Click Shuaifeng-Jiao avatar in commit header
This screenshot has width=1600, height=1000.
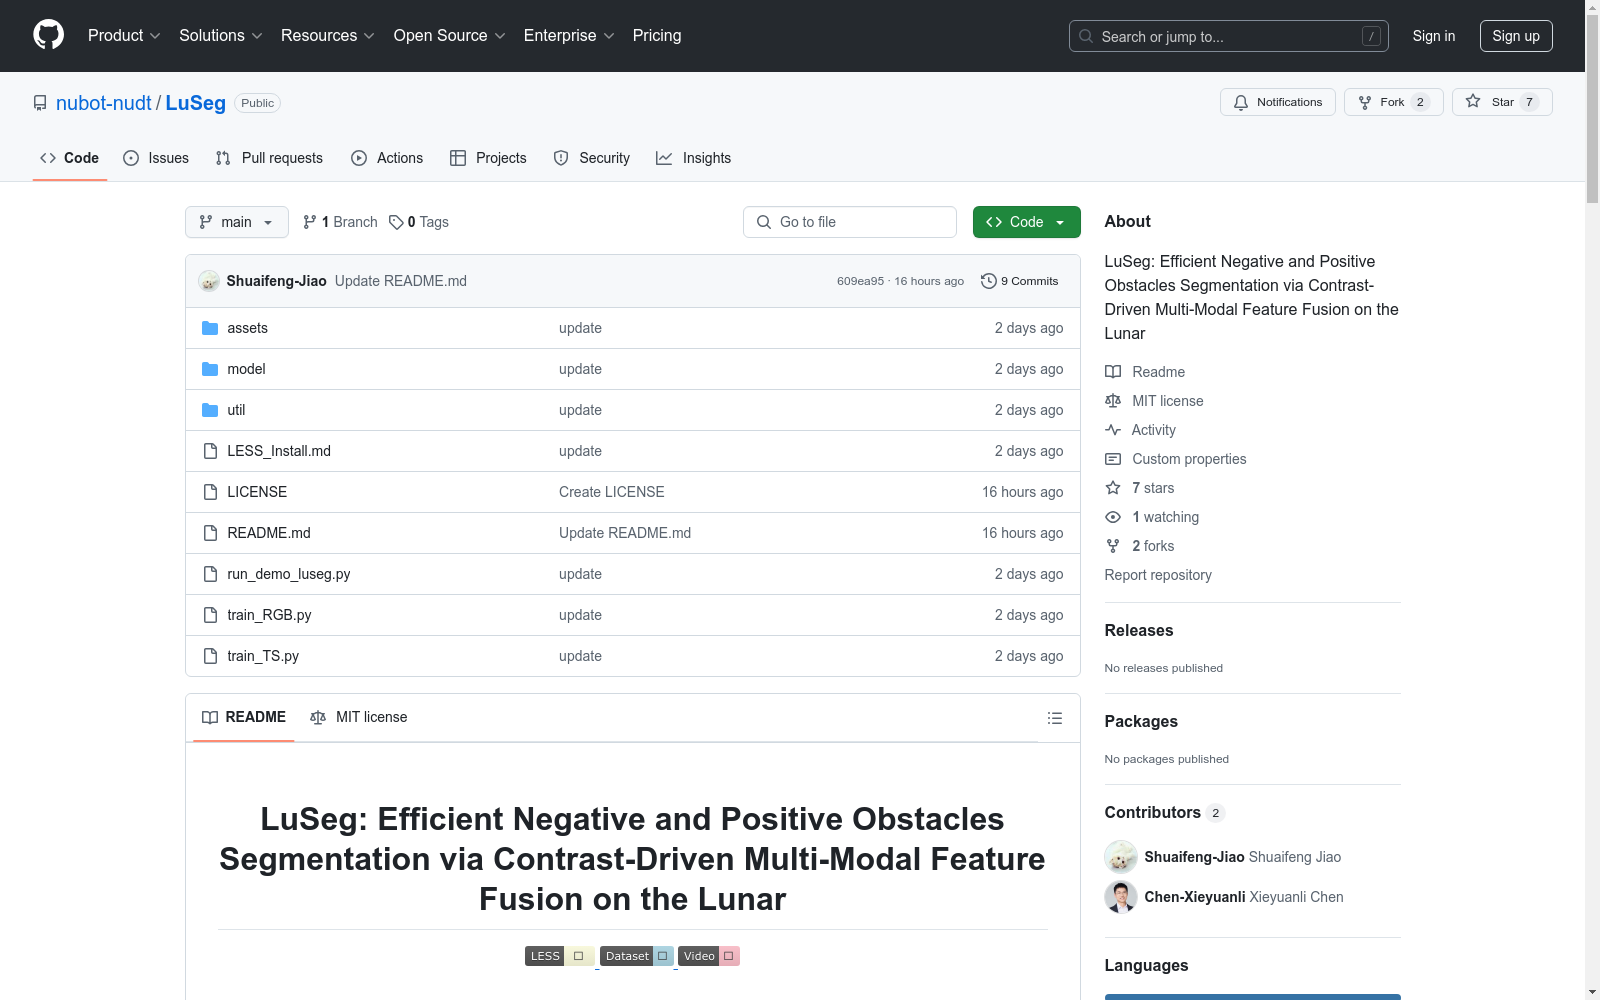(x=209, y=281)
